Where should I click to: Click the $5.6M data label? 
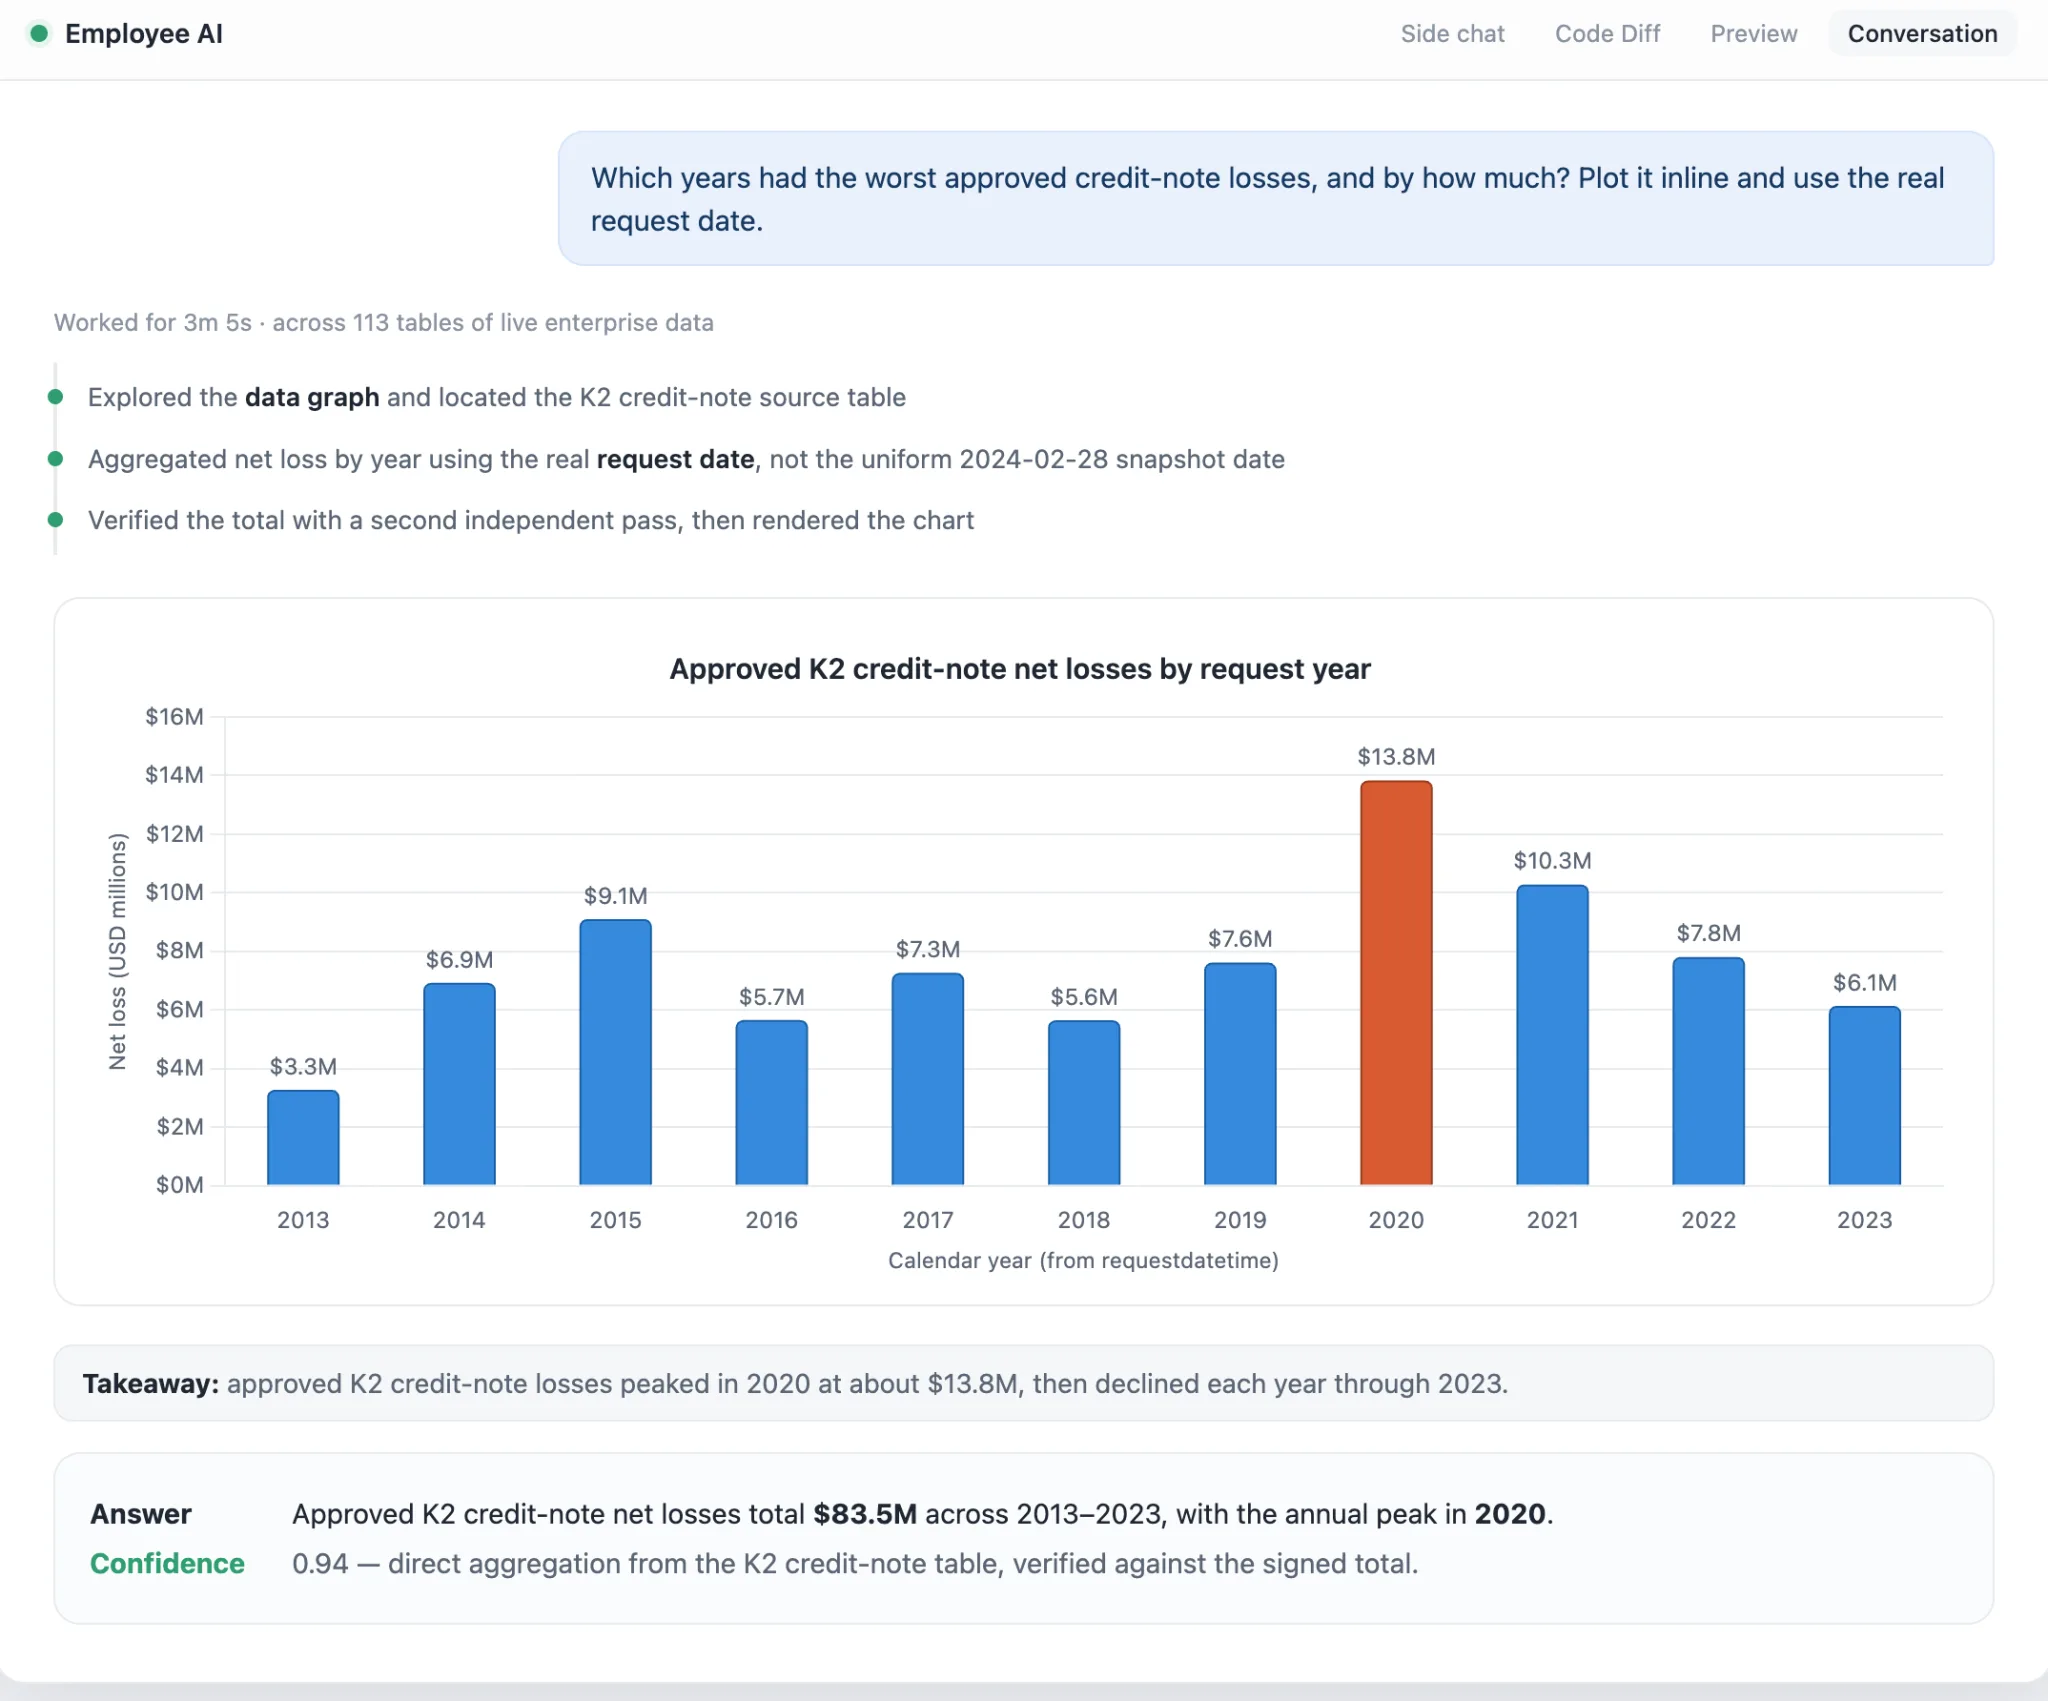click(1083, 997)
